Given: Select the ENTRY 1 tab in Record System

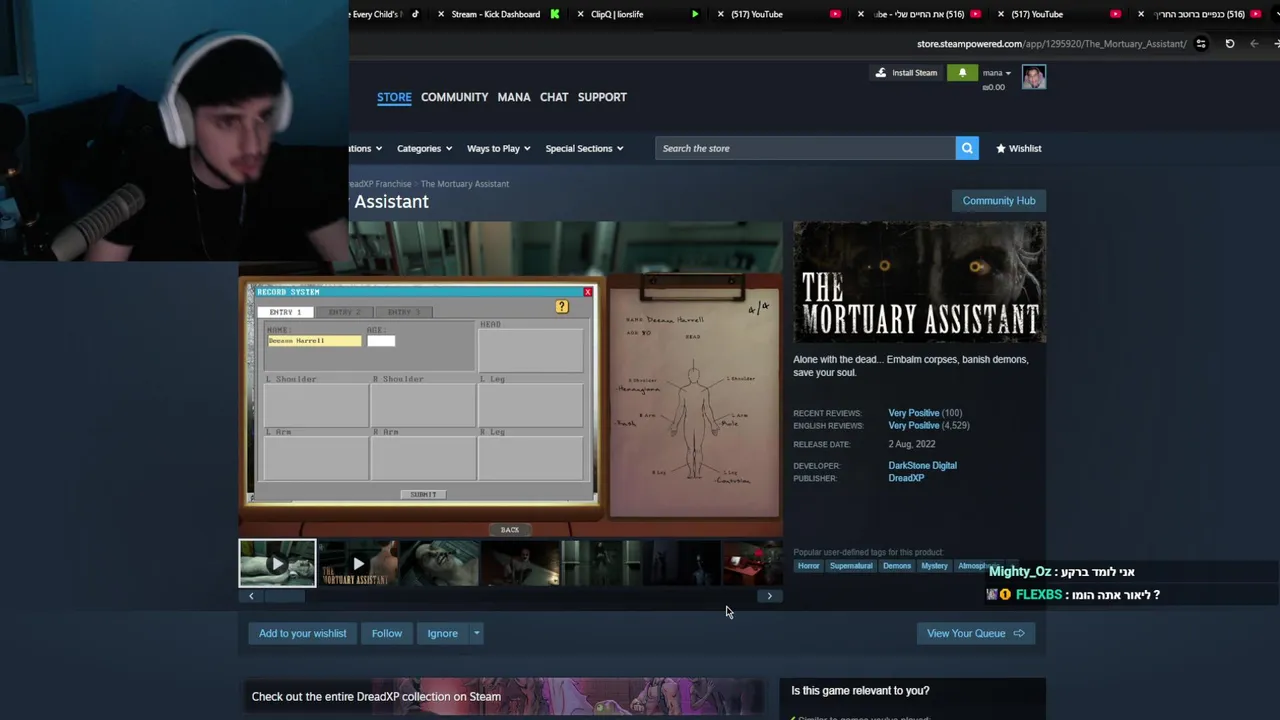Looking at the screenshot, I should click(285, 312).
